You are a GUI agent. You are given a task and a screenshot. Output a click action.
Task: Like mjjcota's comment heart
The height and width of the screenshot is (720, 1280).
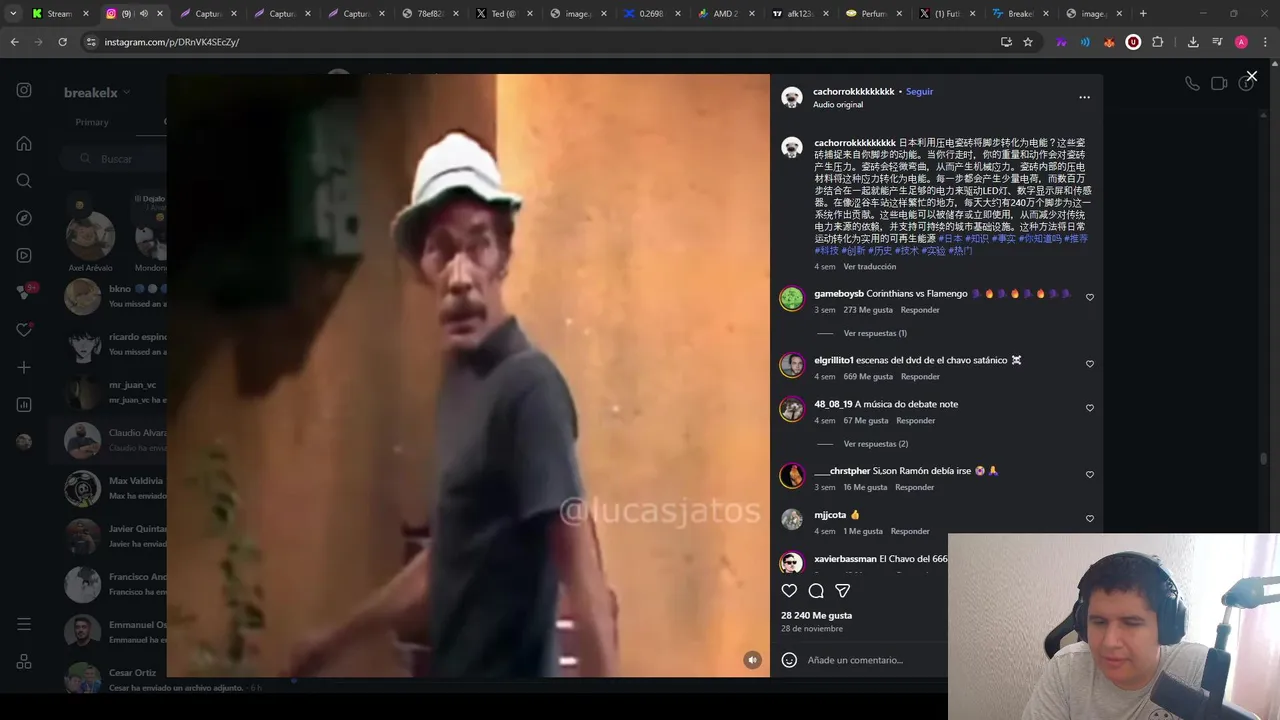tap(1090, 519)
